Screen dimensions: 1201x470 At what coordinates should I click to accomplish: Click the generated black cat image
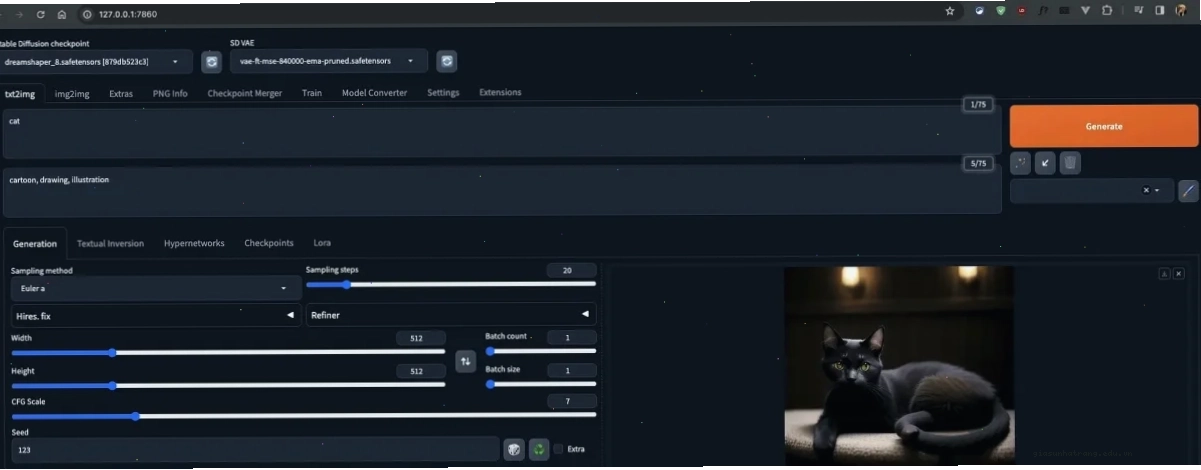[x=899, y=362]
